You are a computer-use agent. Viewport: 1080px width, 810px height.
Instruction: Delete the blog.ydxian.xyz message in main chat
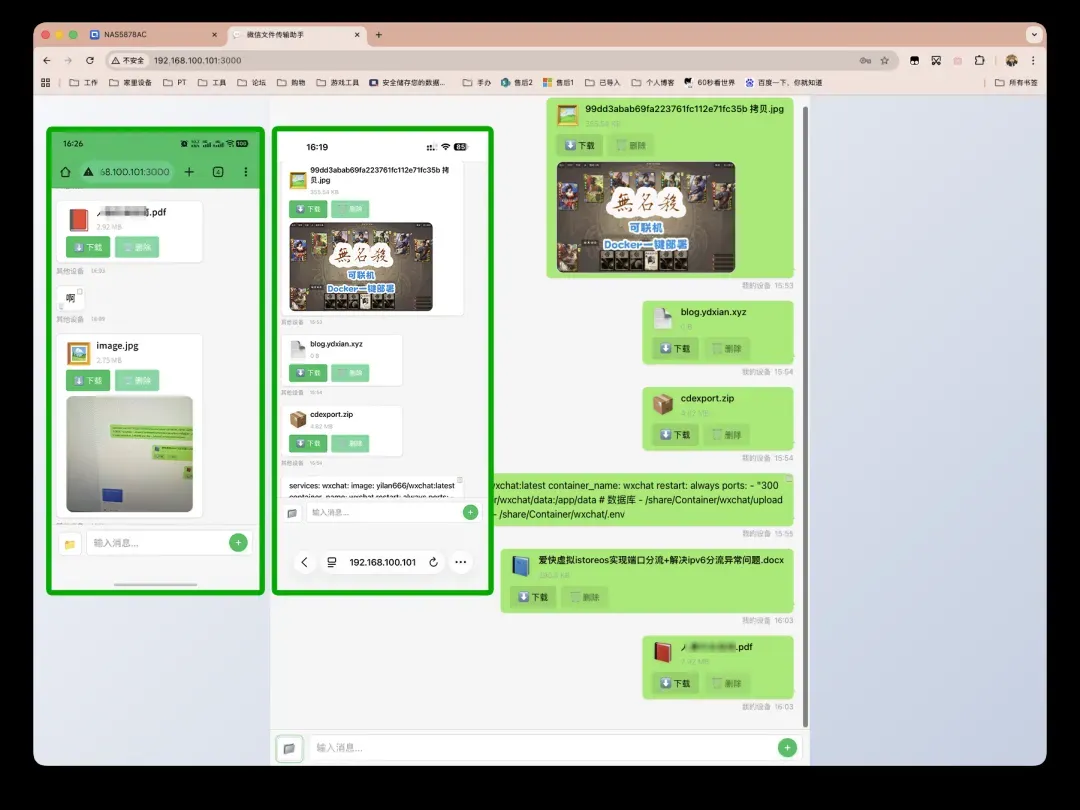point(727,349)
